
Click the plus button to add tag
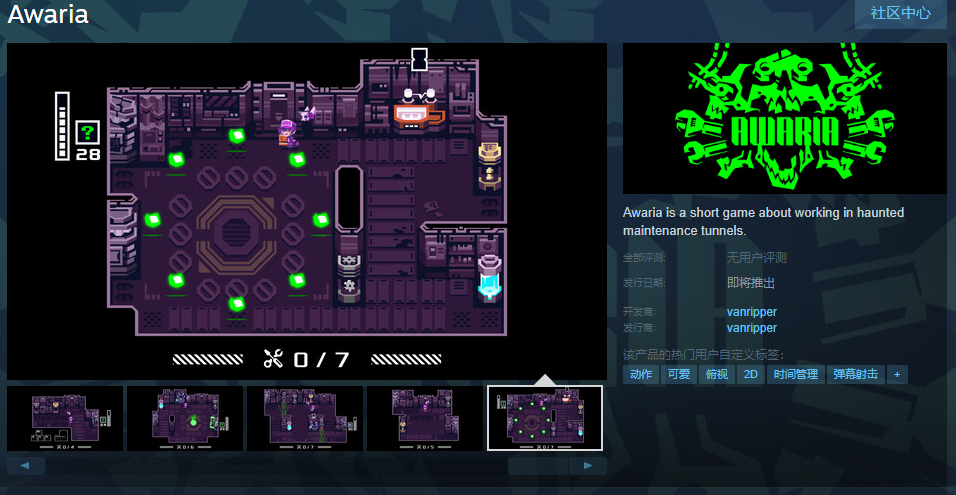[x=897, y=374]
